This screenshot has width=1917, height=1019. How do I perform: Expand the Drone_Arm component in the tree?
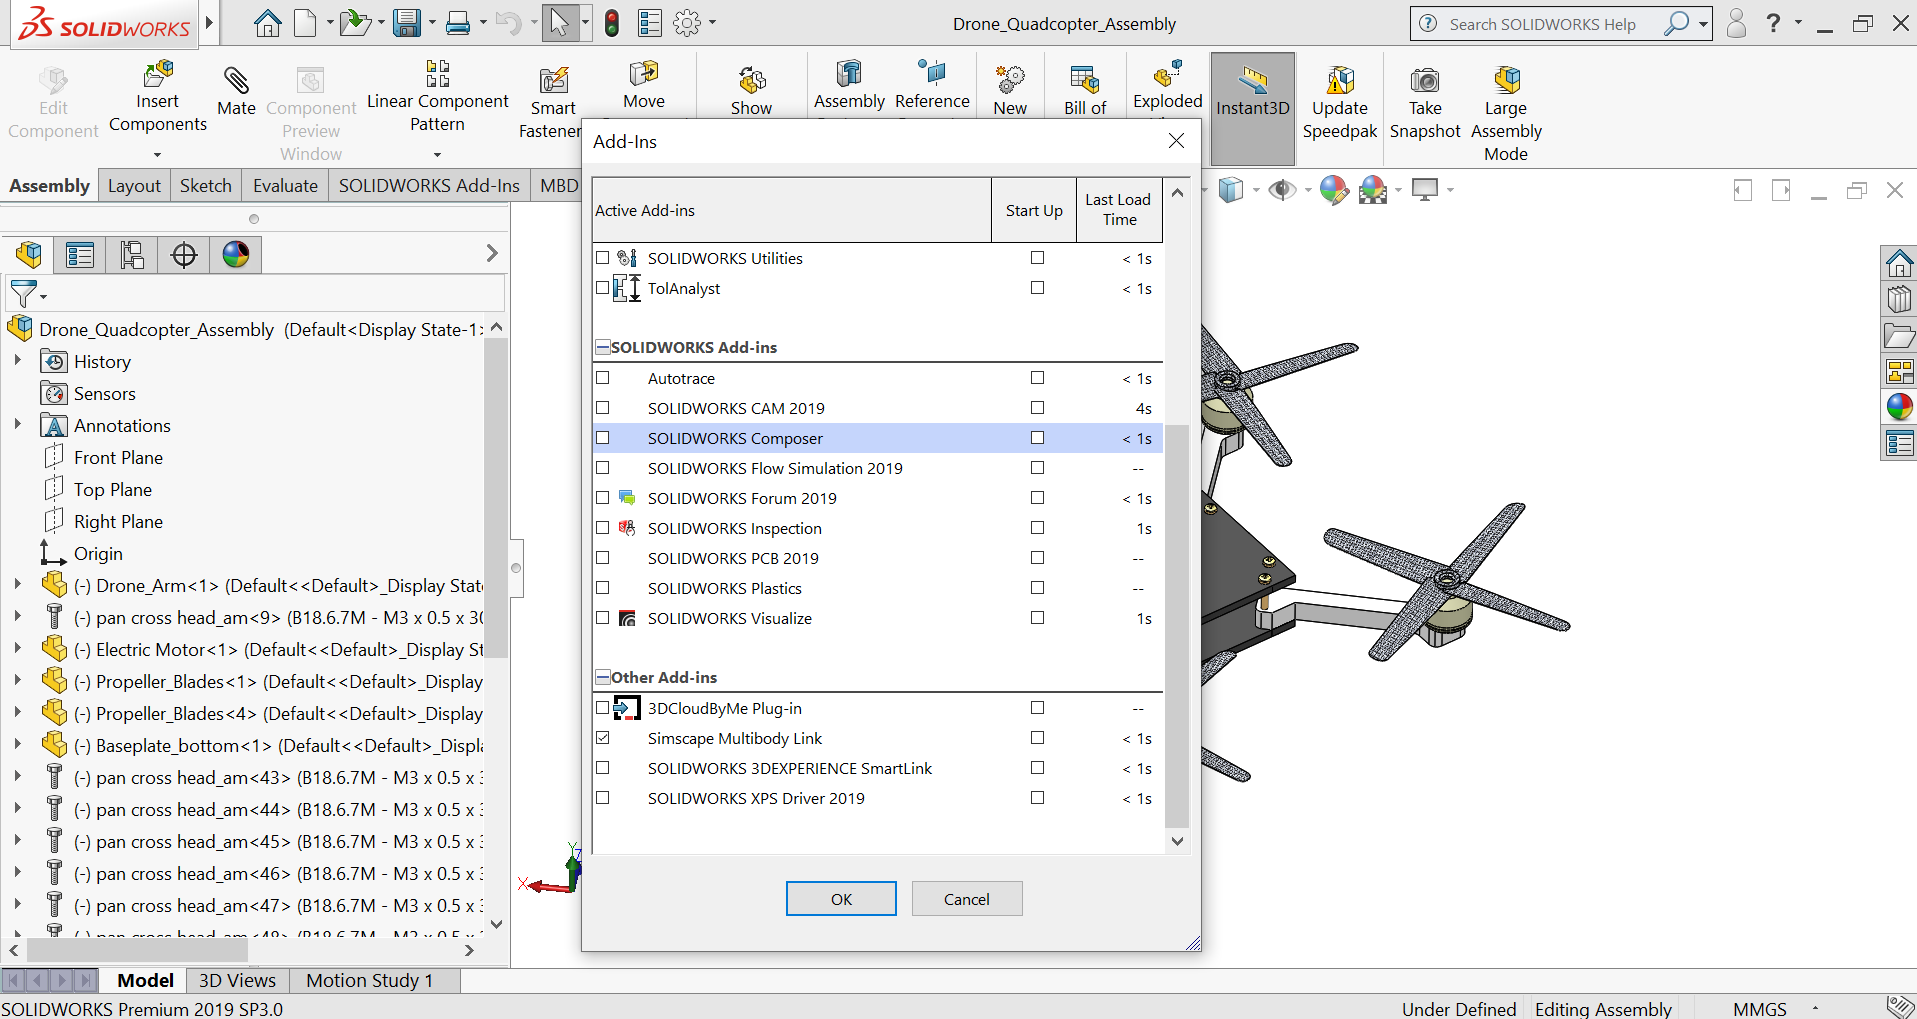[18, 585]
